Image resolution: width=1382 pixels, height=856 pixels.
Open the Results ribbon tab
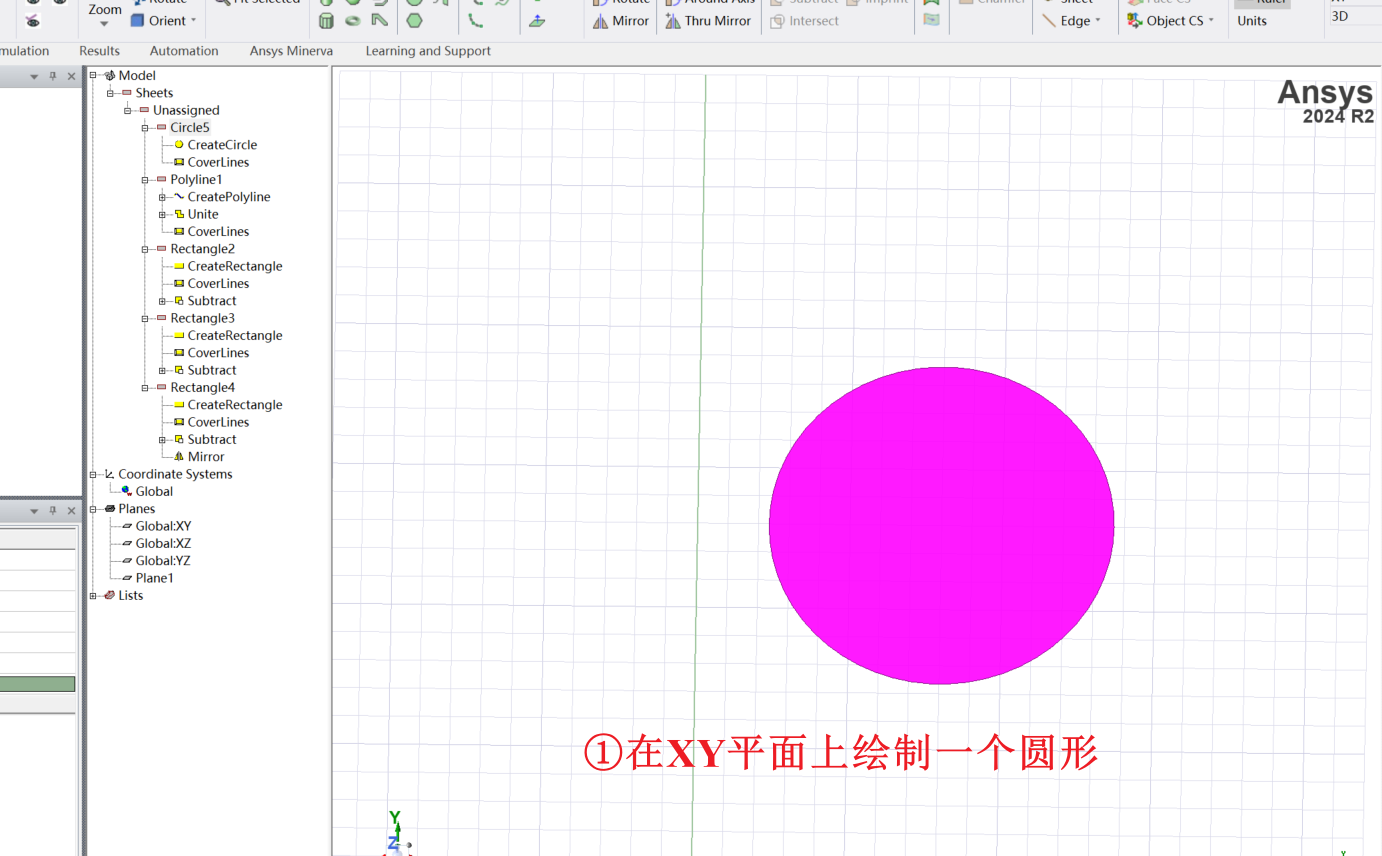click(x=99, y=51)
